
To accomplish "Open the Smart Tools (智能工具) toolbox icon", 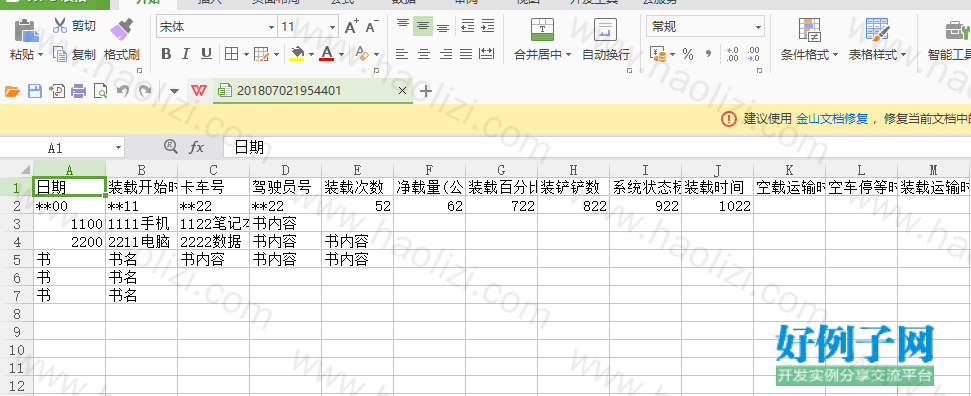I will [957, 29].
